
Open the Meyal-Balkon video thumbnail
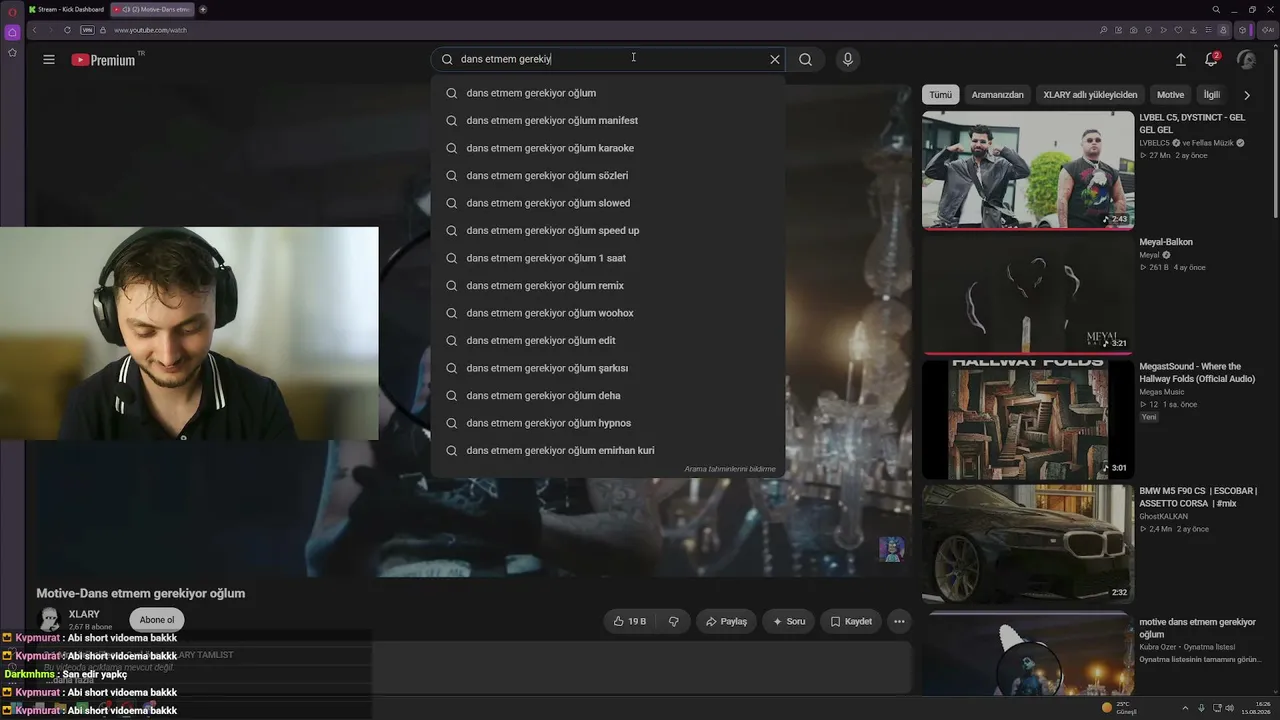pyautogui.click(x=1028, y=294)
